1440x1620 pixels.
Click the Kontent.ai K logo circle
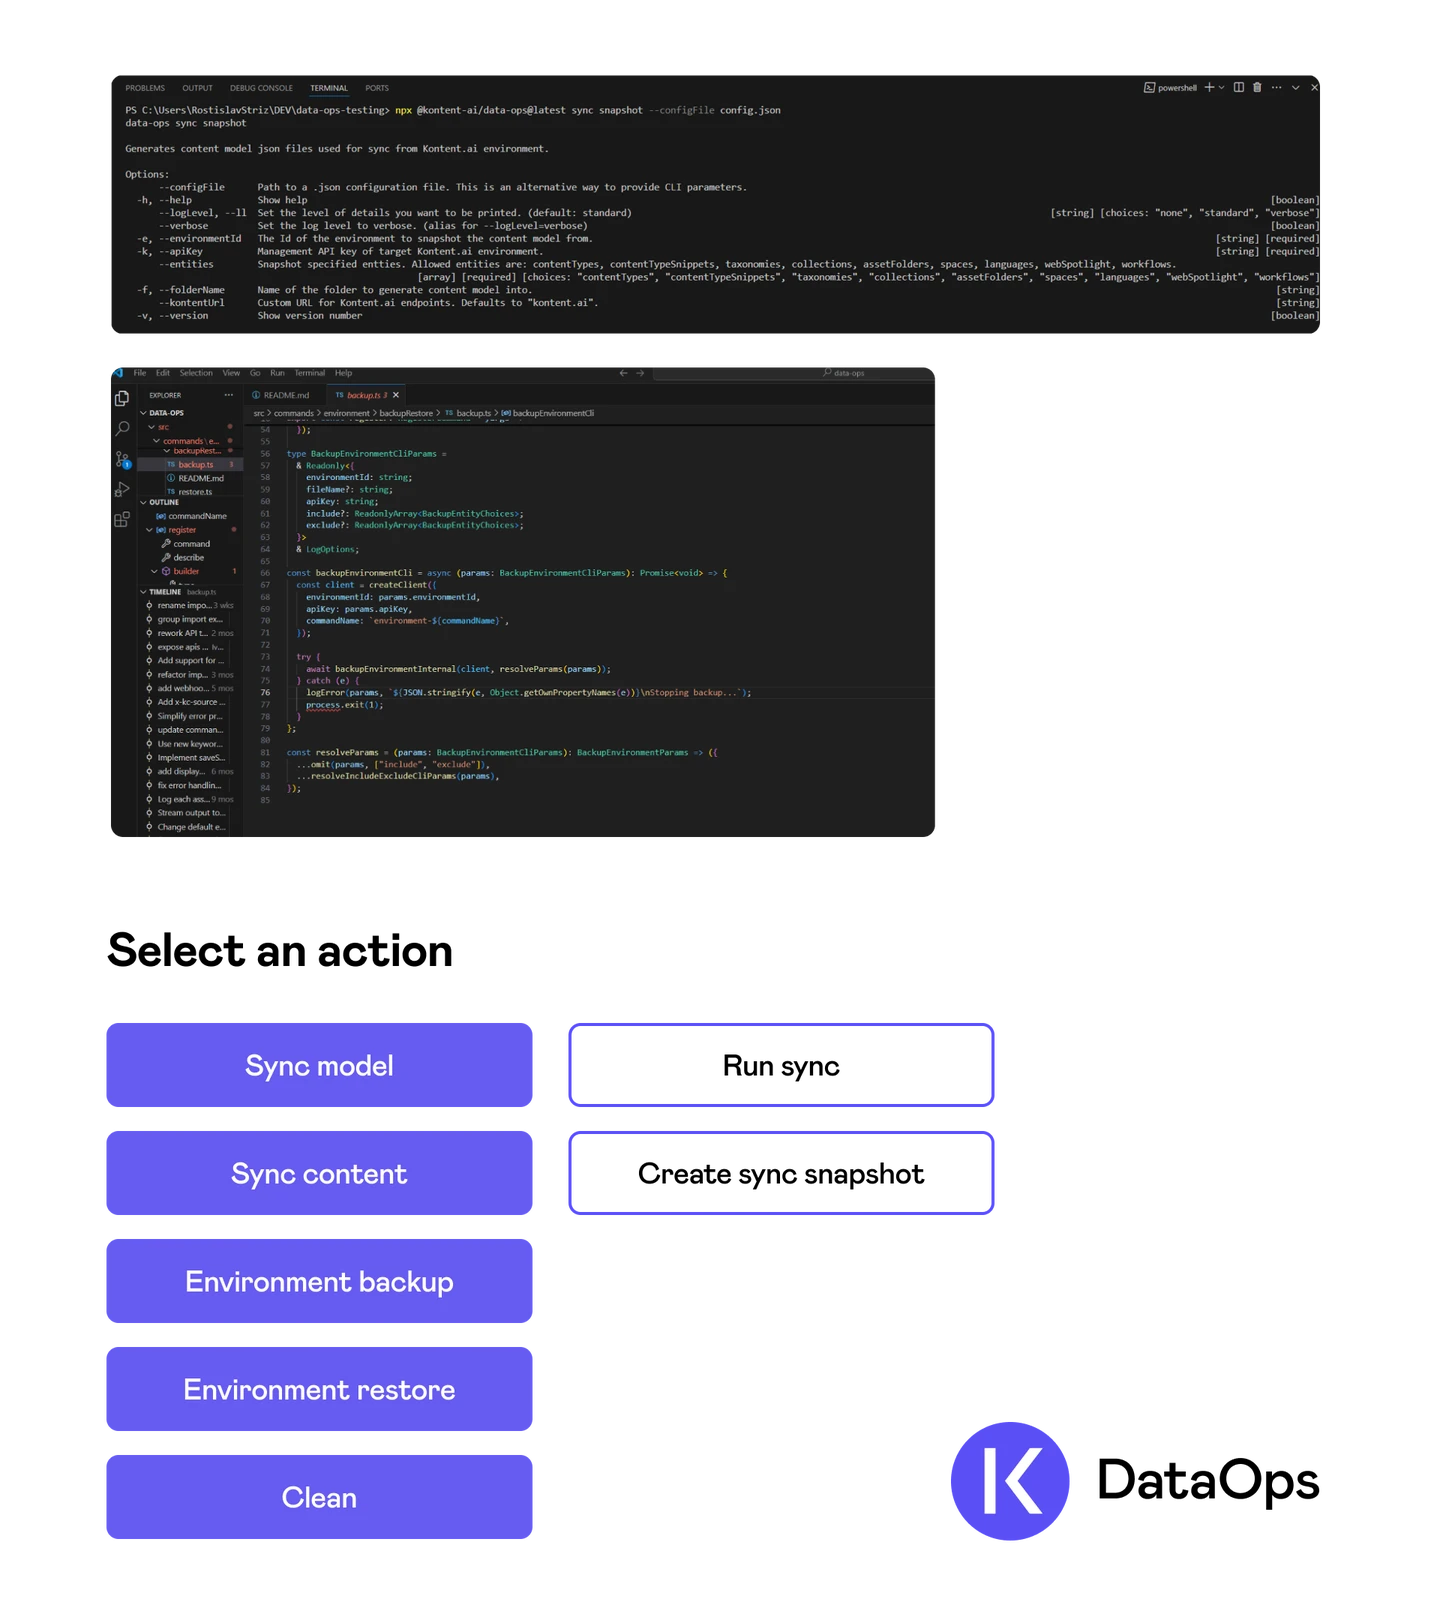click(x=1008, y=1480)
